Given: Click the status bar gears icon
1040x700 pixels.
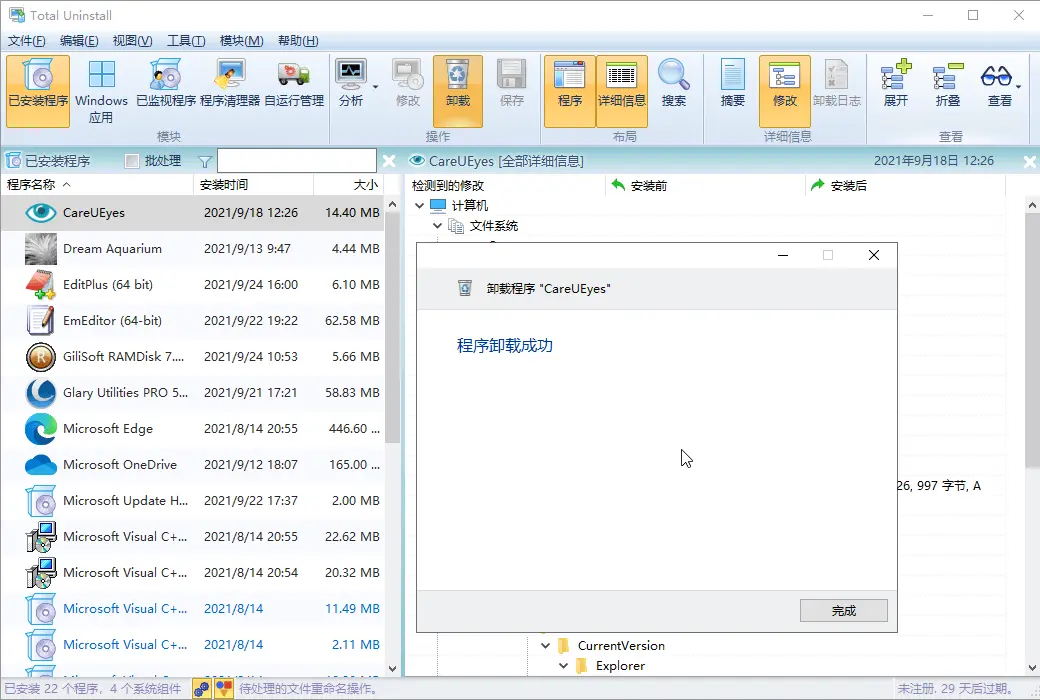Looking at the screenshot, I should [x=202, y=689].
